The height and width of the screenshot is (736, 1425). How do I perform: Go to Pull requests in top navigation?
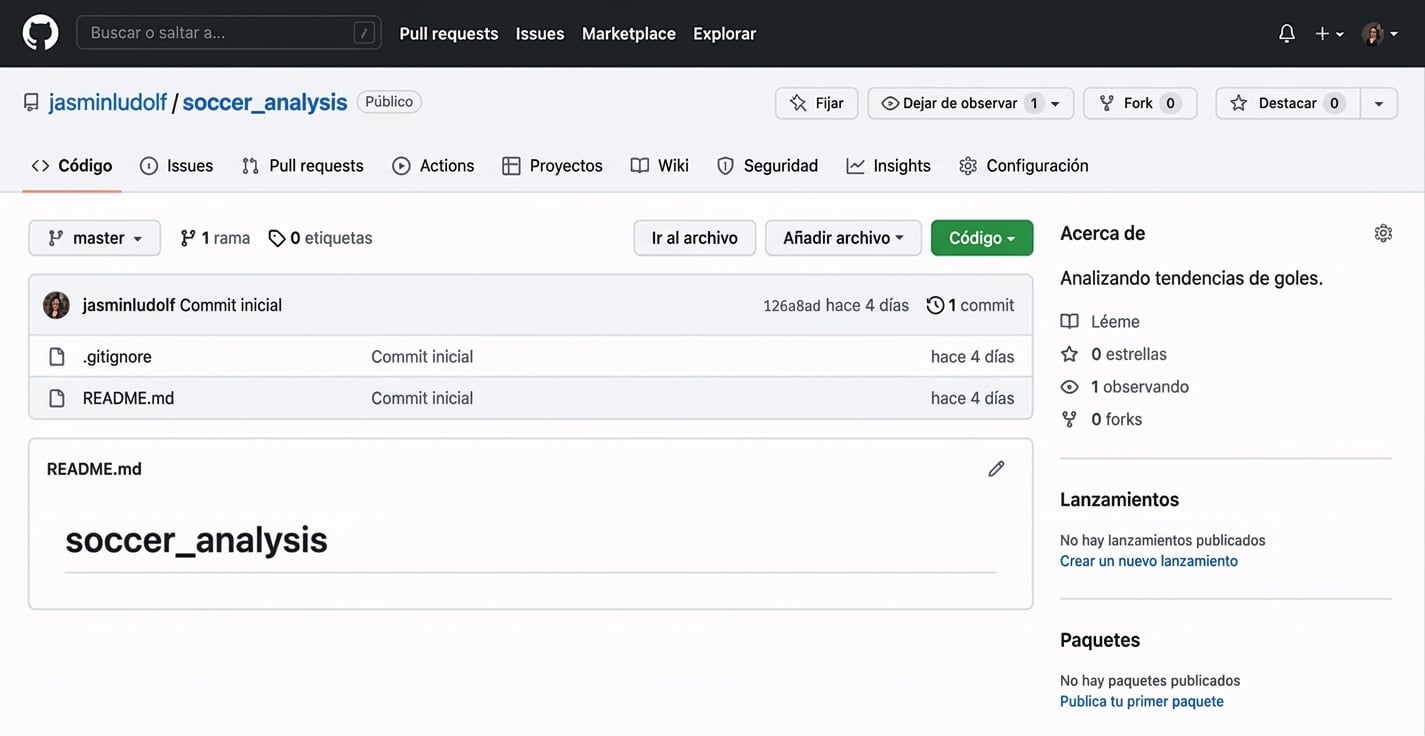point(449,33)
